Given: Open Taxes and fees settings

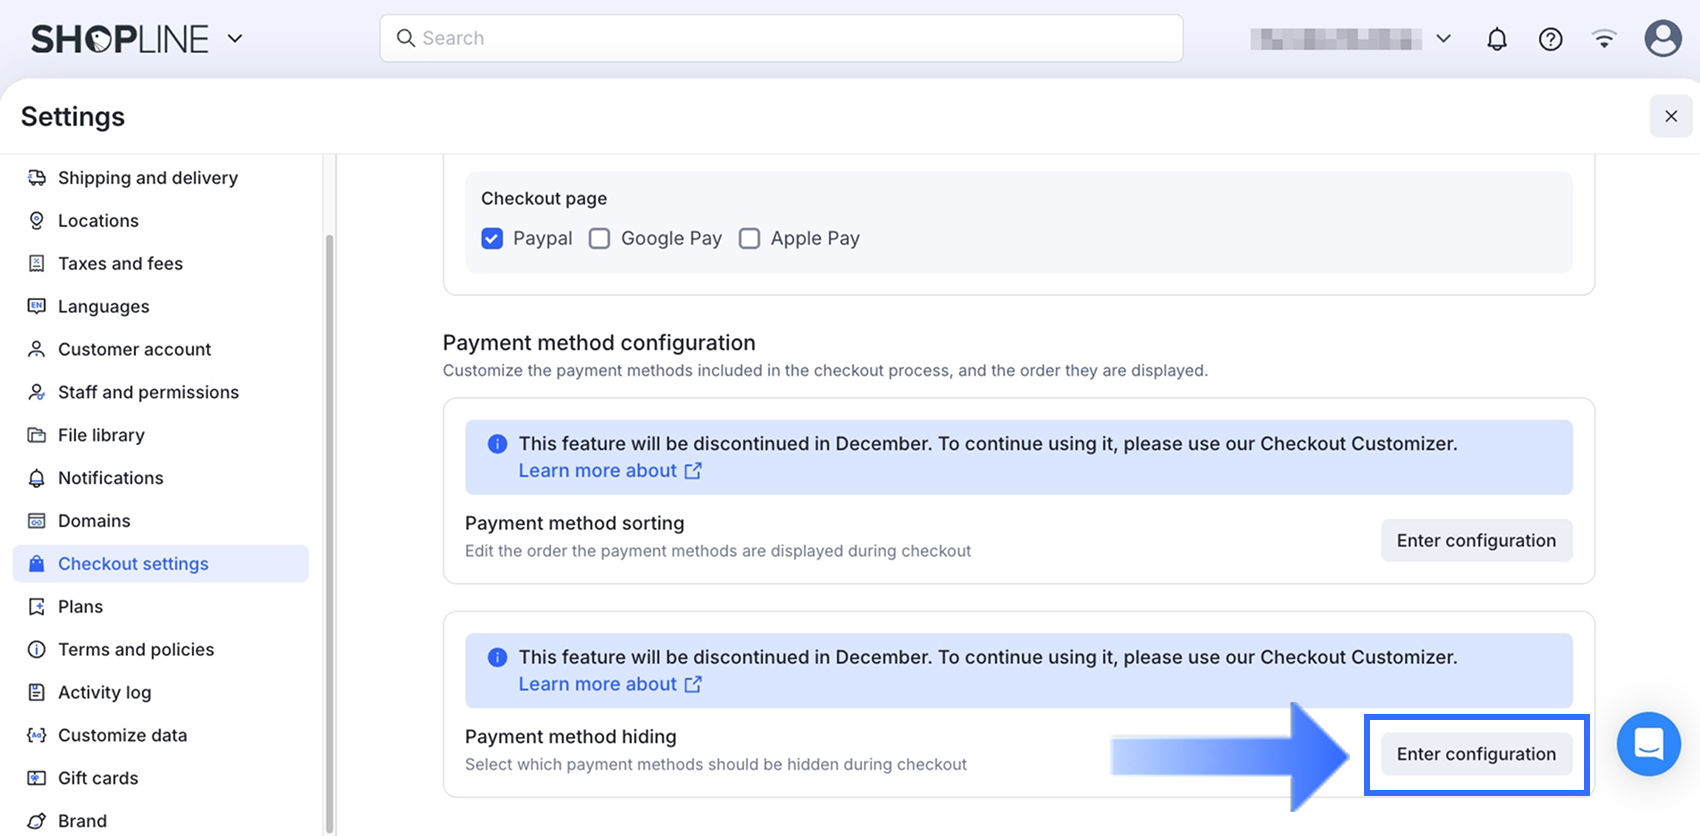Looking at the screenshot, I should tap(120, 264).
